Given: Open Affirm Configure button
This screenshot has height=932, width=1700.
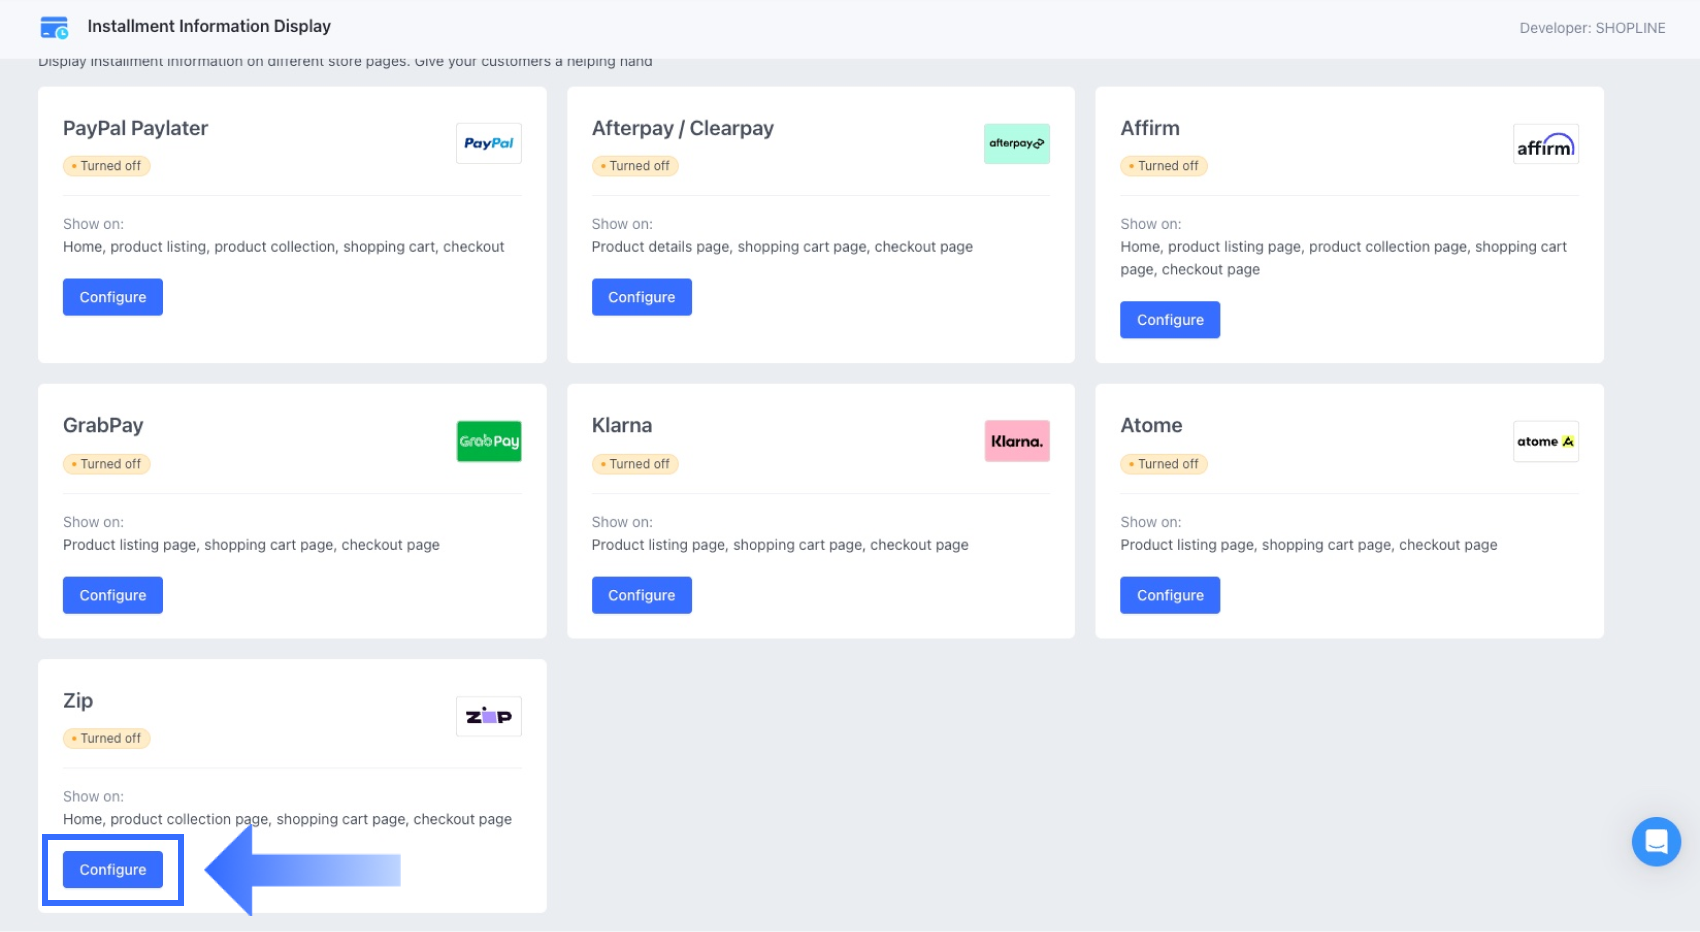Looking at the screenshot, I should pos(1169,320).
